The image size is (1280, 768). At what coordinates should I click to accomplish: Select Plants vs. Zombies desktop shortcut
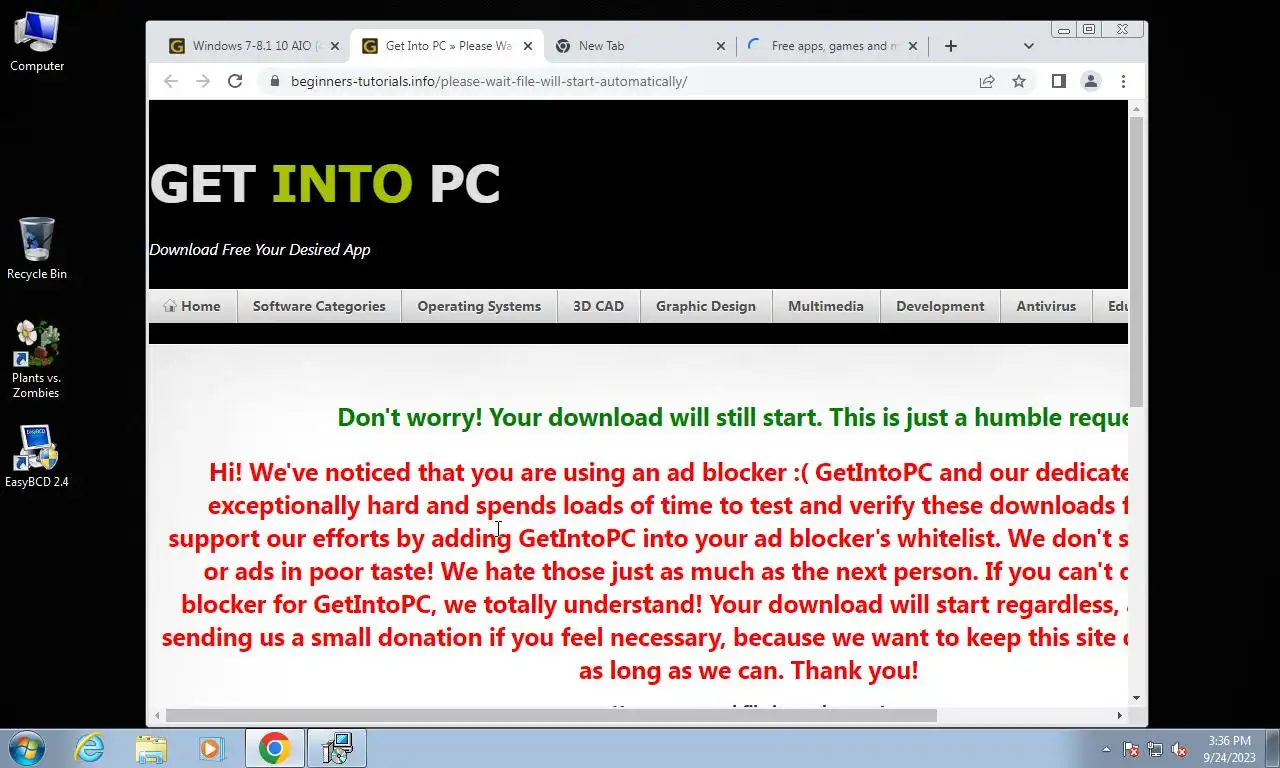[x=36, y=360]
